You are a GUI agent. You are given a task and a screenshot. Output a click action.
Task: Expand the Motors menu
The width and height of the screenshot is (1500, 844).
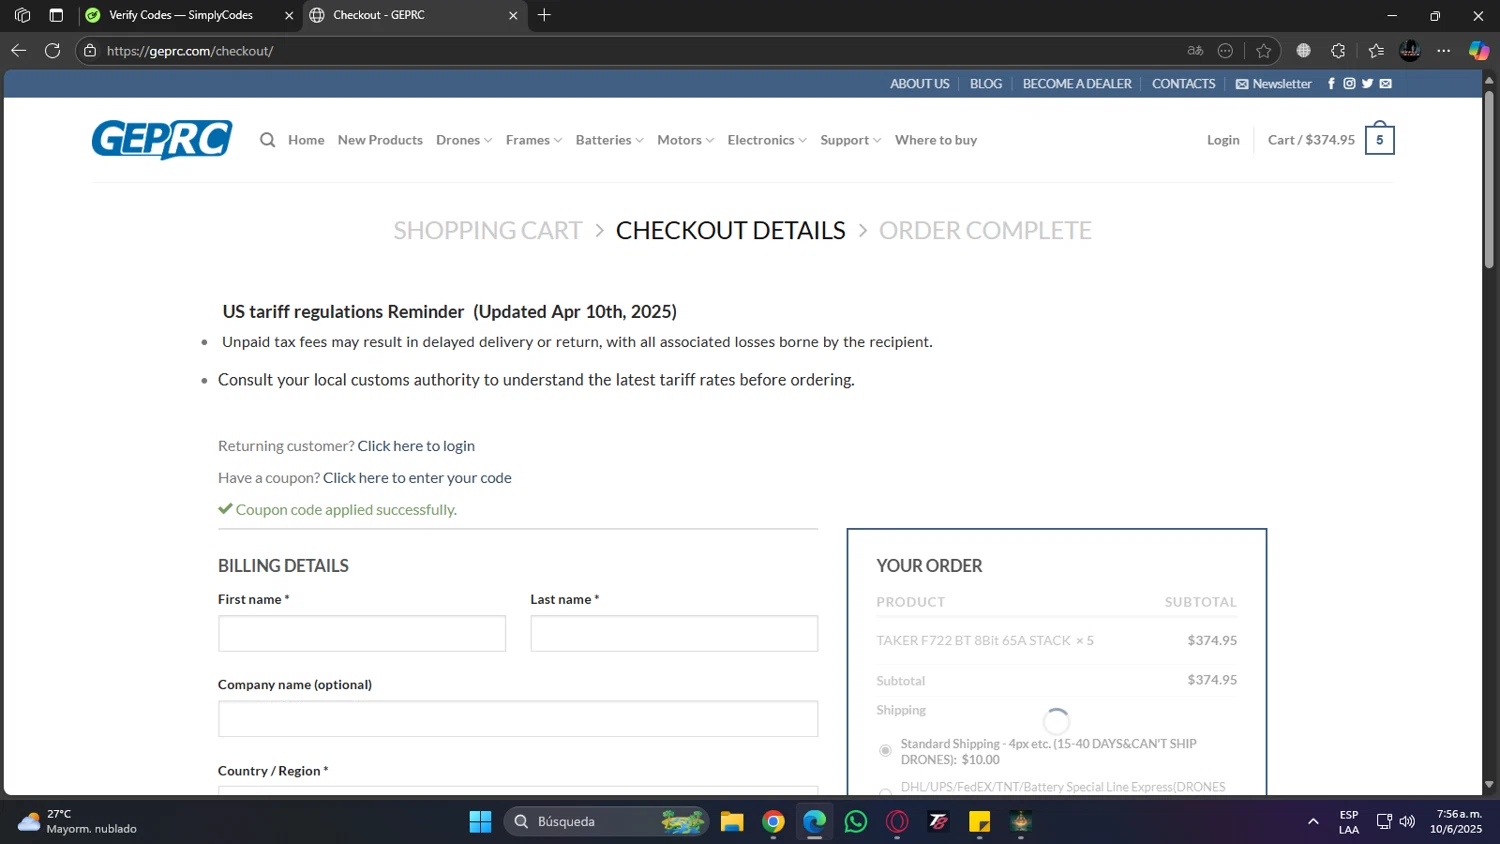(686, 140)
